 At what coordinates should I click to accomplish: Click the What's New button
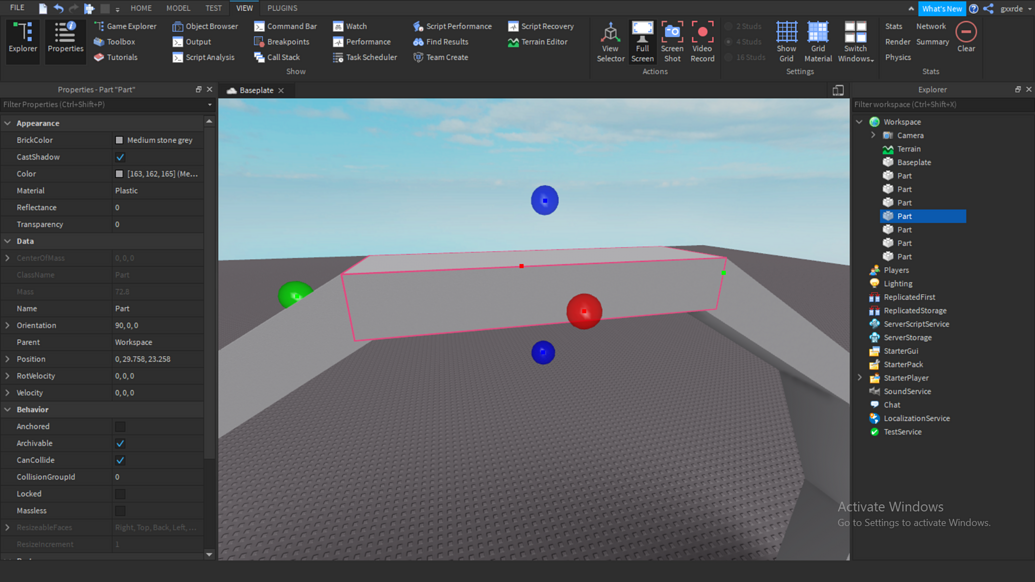click(x=941, y=9)
